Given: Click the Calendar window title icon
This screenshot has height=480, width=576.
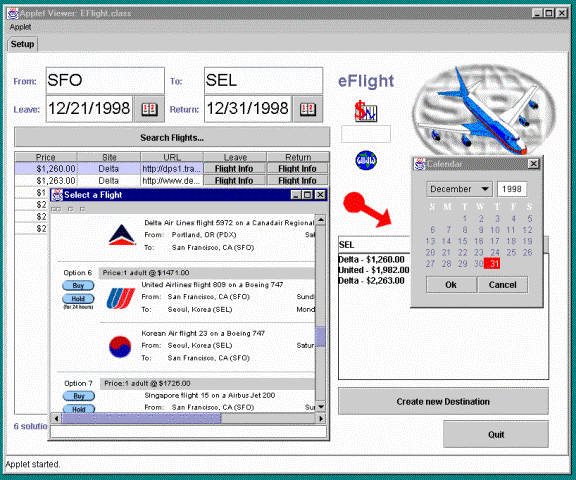Looking at the screenshot, I should [x=420, y=164].
